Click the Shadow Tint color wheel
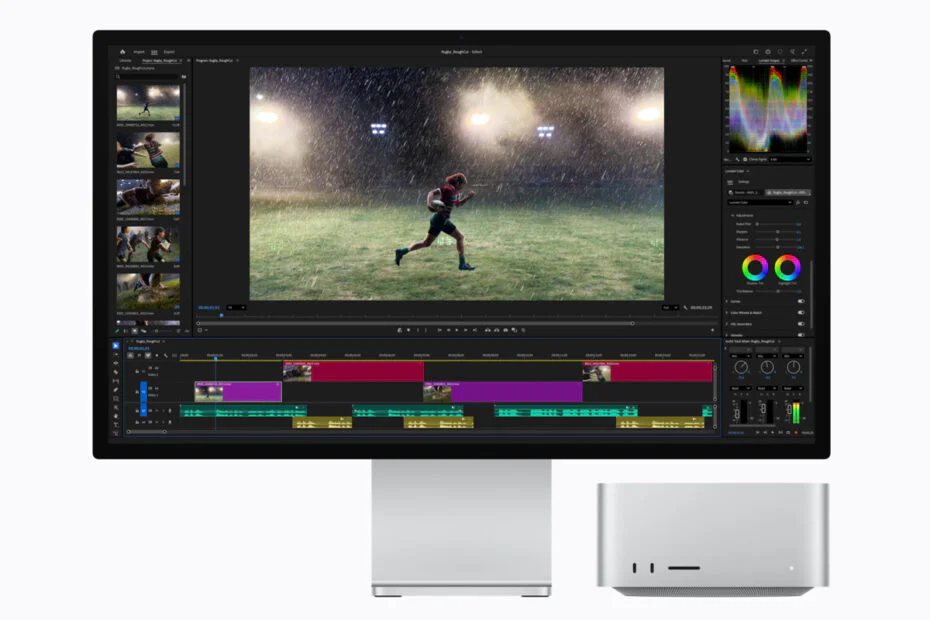This screenshot has height=620, width=930. point(755,268)
